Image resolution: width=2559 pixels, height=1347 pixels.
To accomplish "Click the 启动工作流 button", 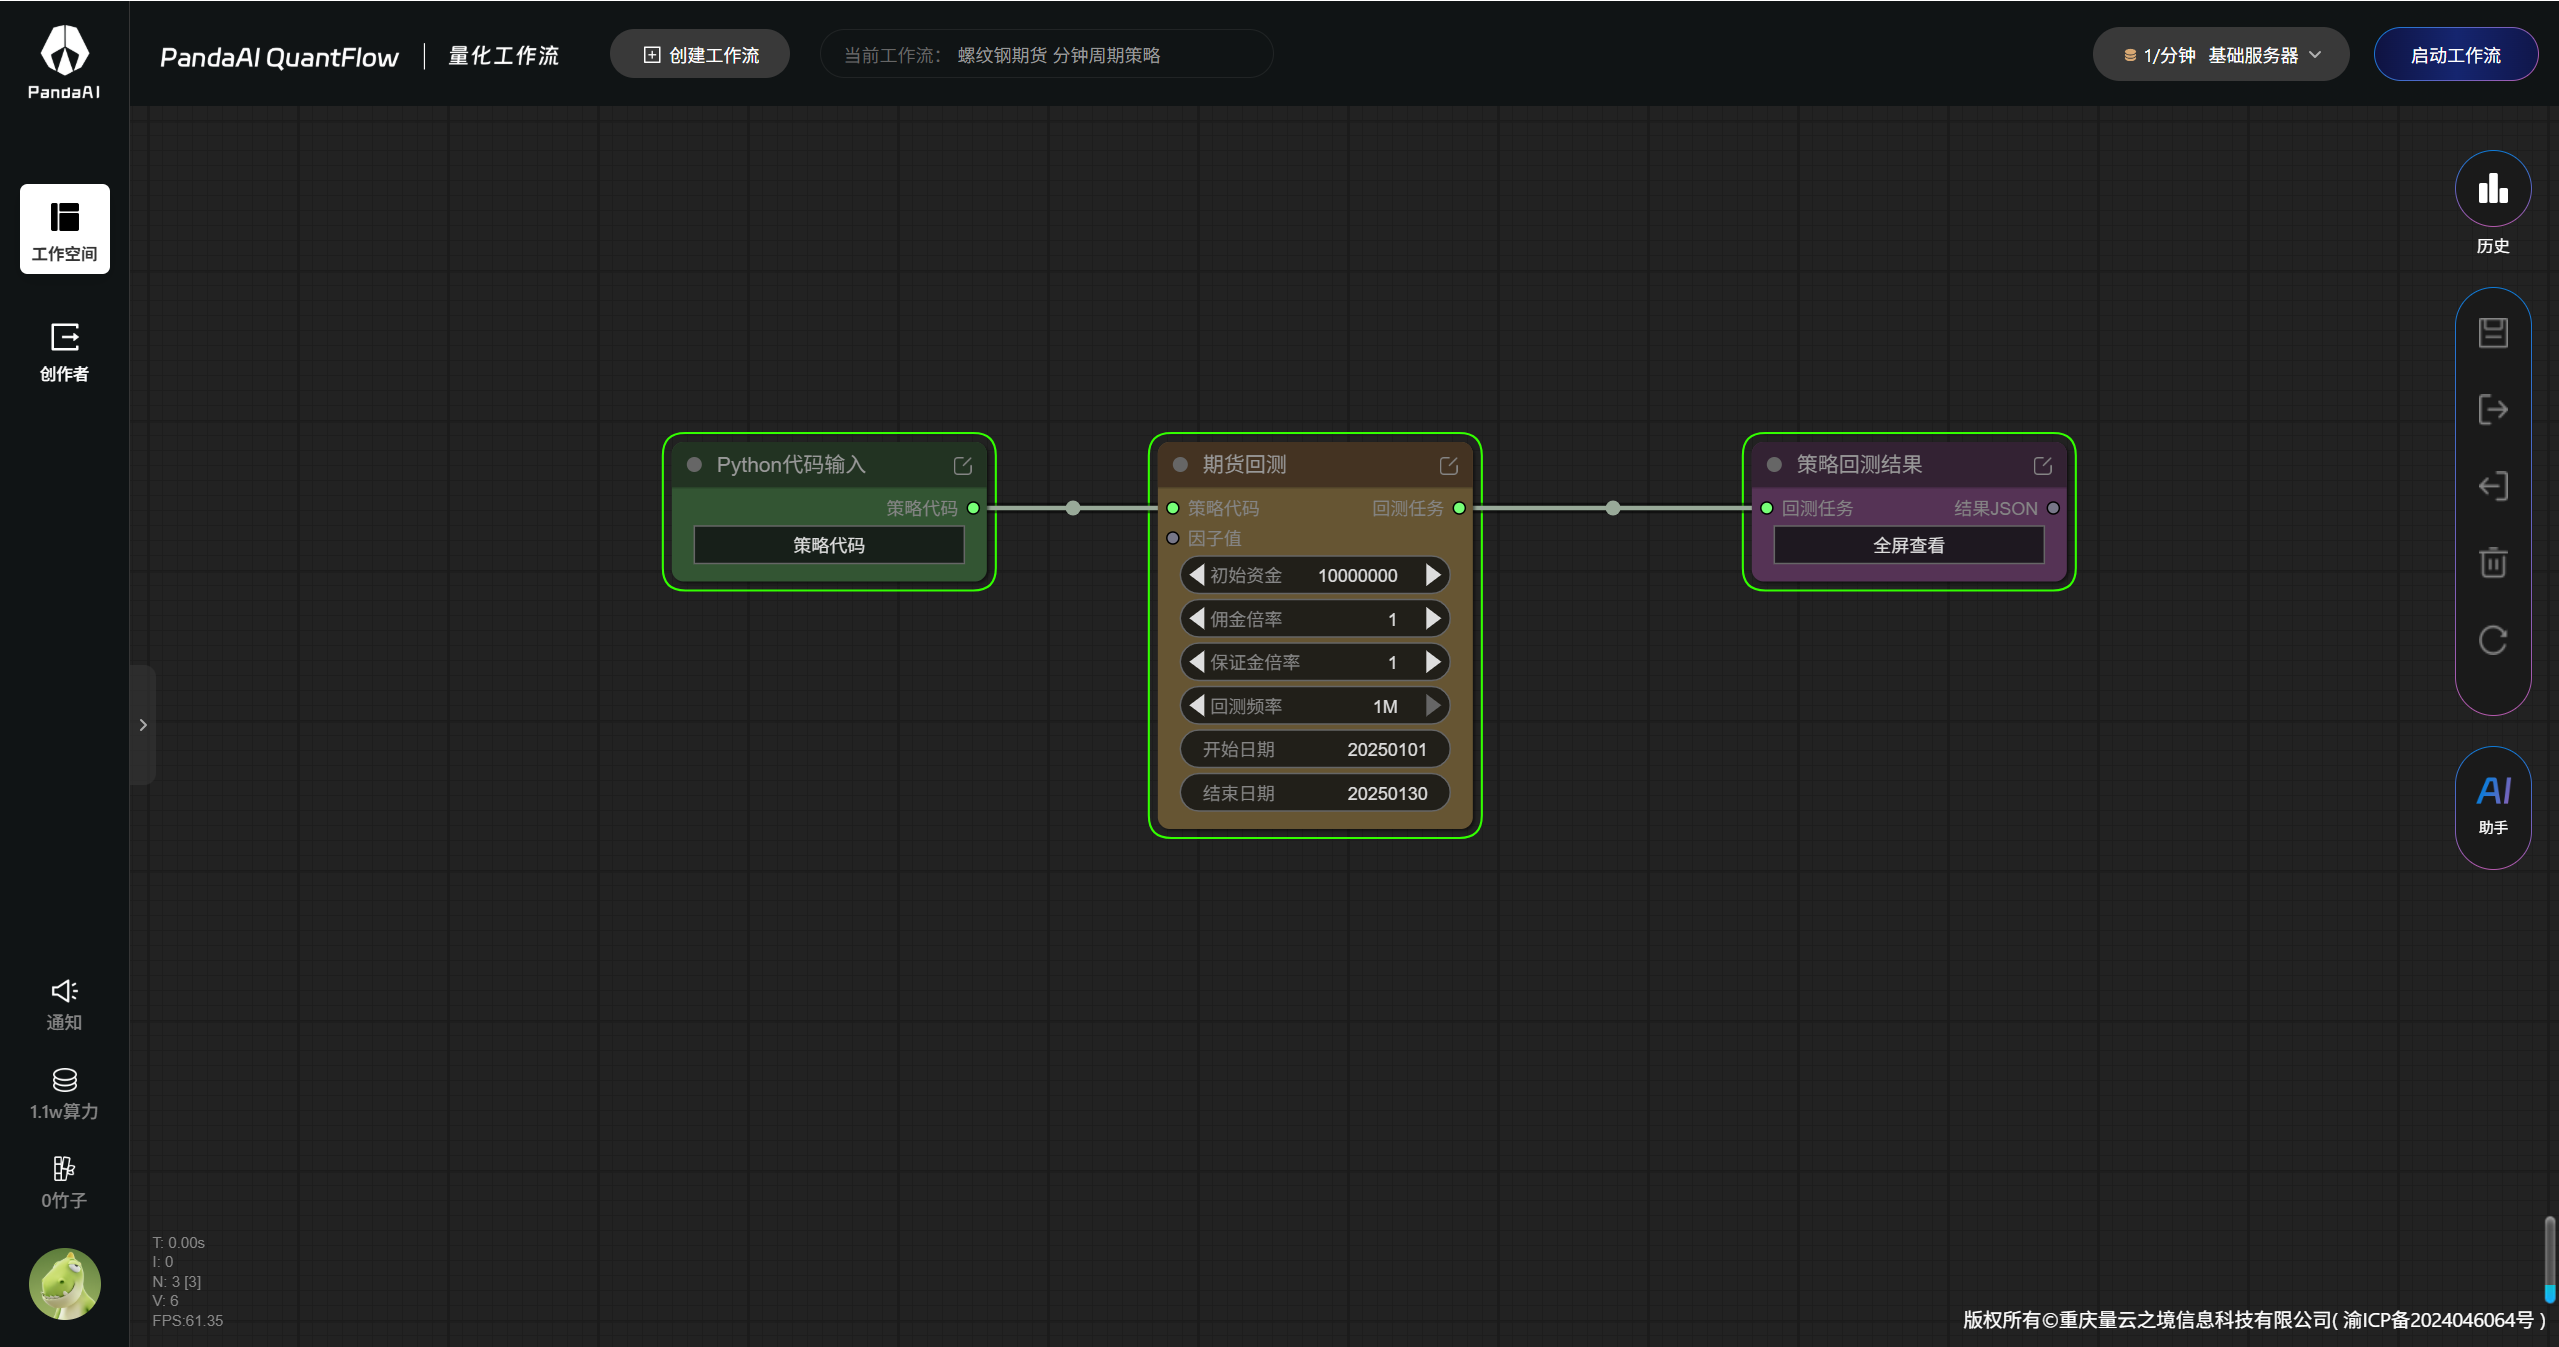I will (2454, 55).
